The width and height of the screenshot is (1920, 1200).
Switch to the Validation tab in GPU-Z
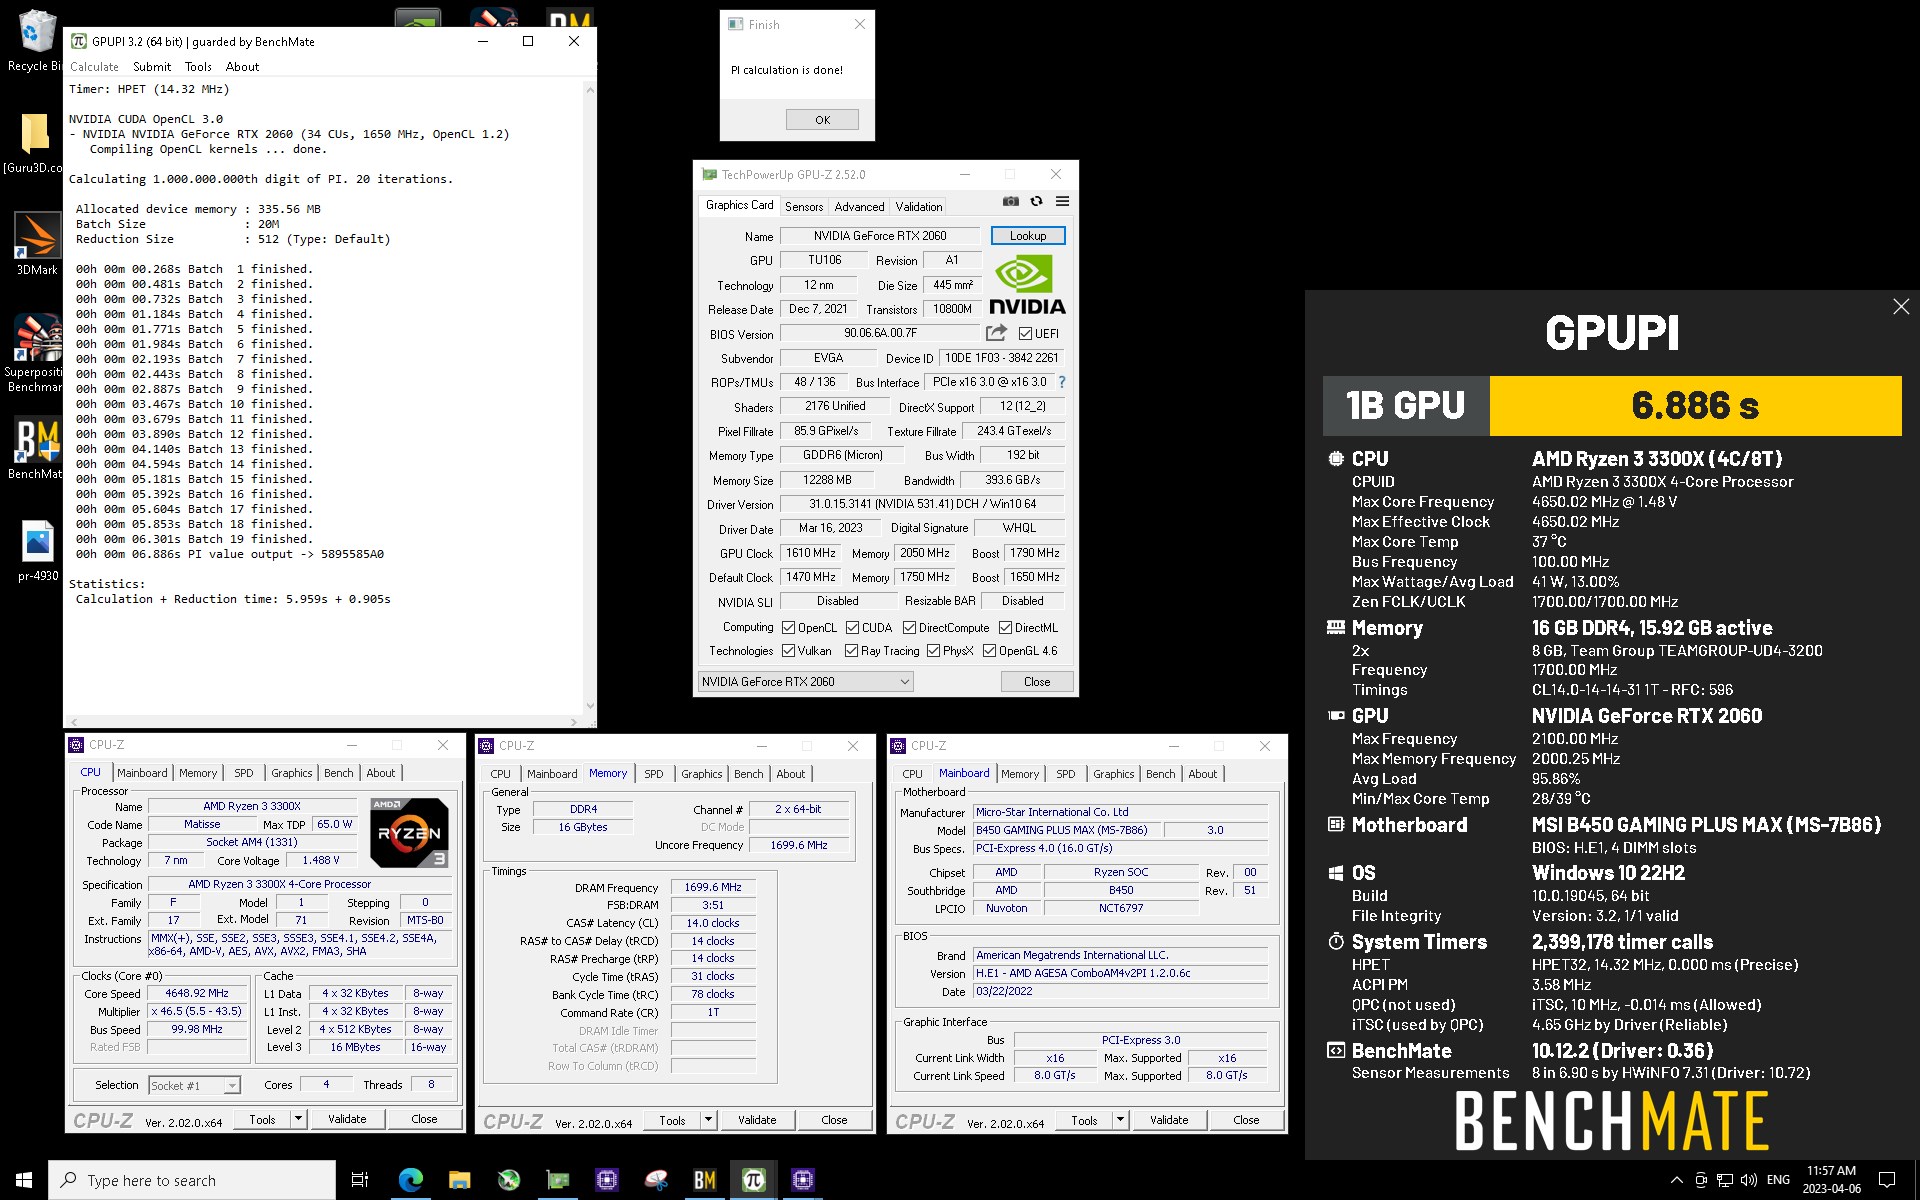click(918, 207)
